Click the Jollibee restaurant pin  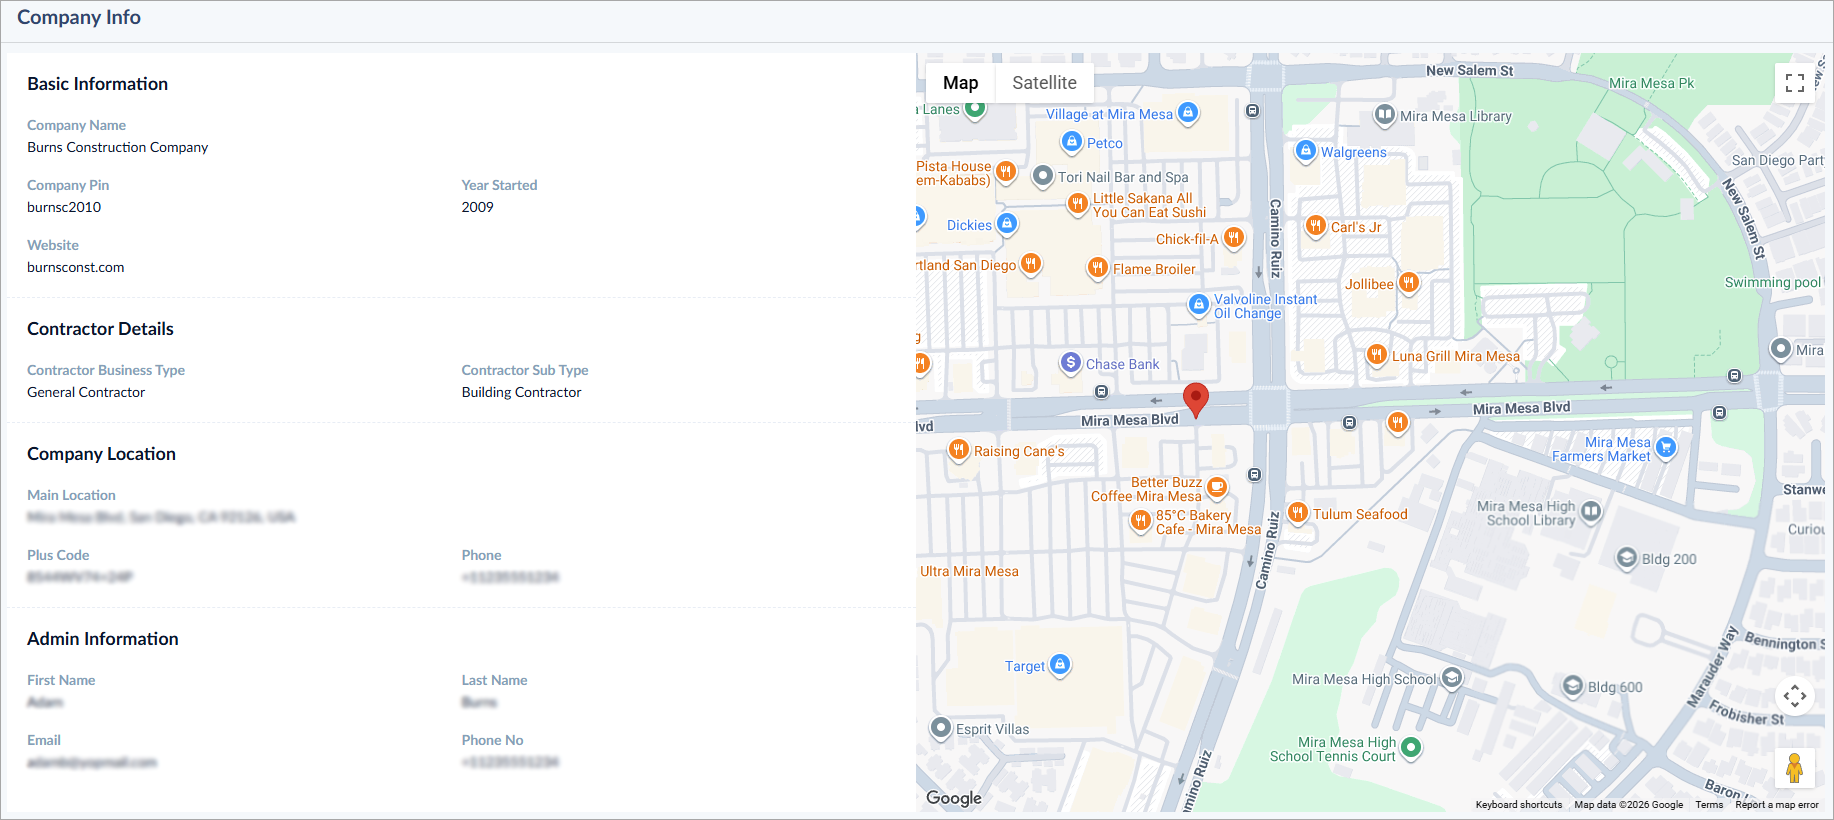(1409, 283)
